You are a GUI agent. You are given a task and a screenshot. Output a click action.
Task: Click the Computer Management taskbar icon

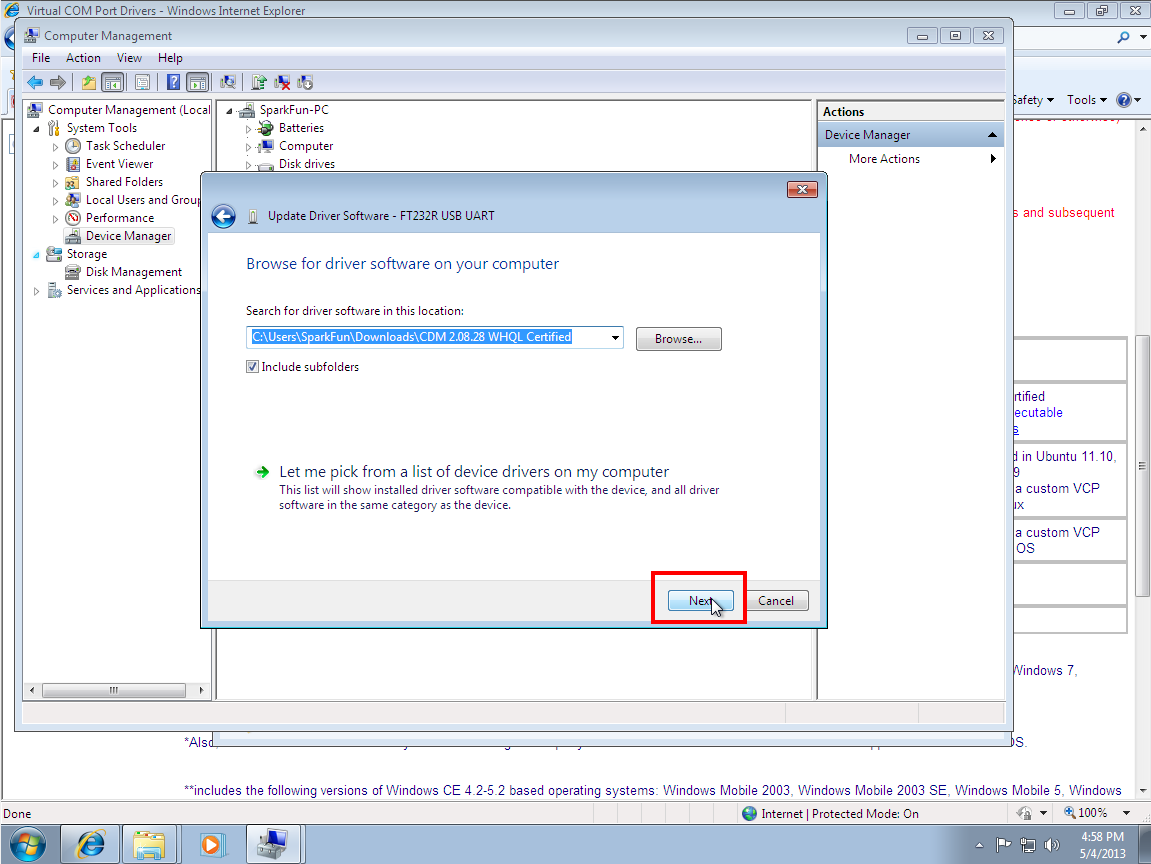tap(272, 844)
